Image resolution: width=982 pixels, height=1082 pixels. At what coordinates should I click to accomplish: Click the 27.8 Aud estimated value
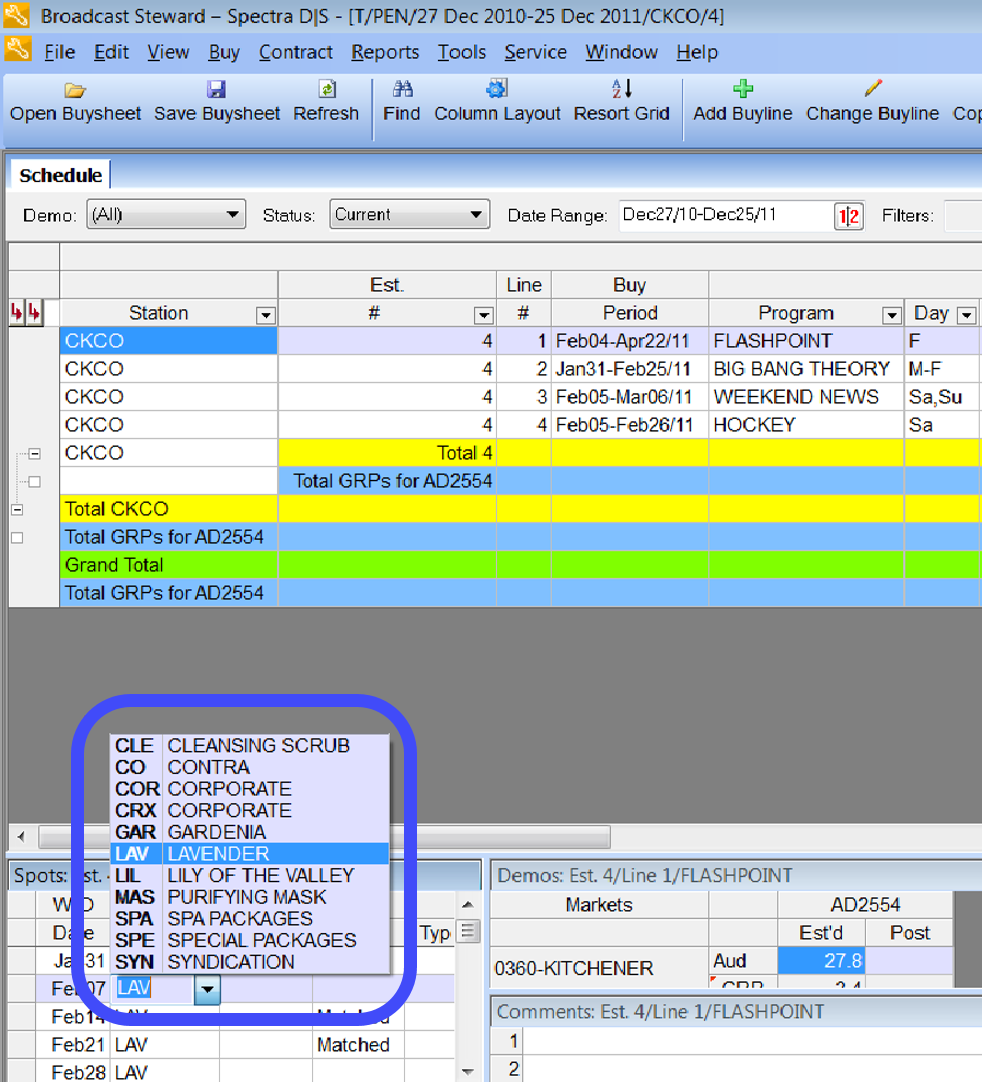[821, 961]
